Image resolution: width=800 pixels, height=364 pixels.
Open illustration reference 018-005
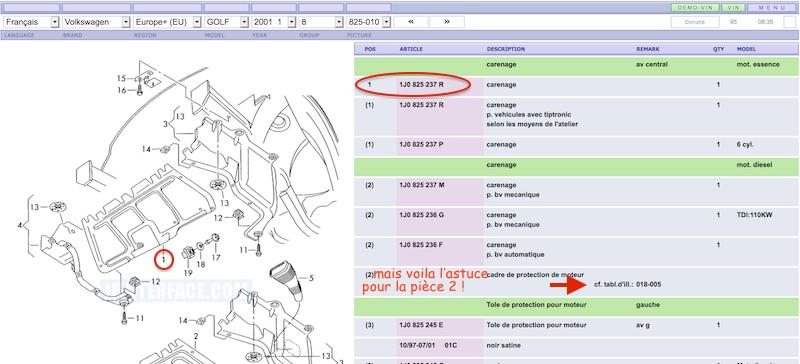648,284
